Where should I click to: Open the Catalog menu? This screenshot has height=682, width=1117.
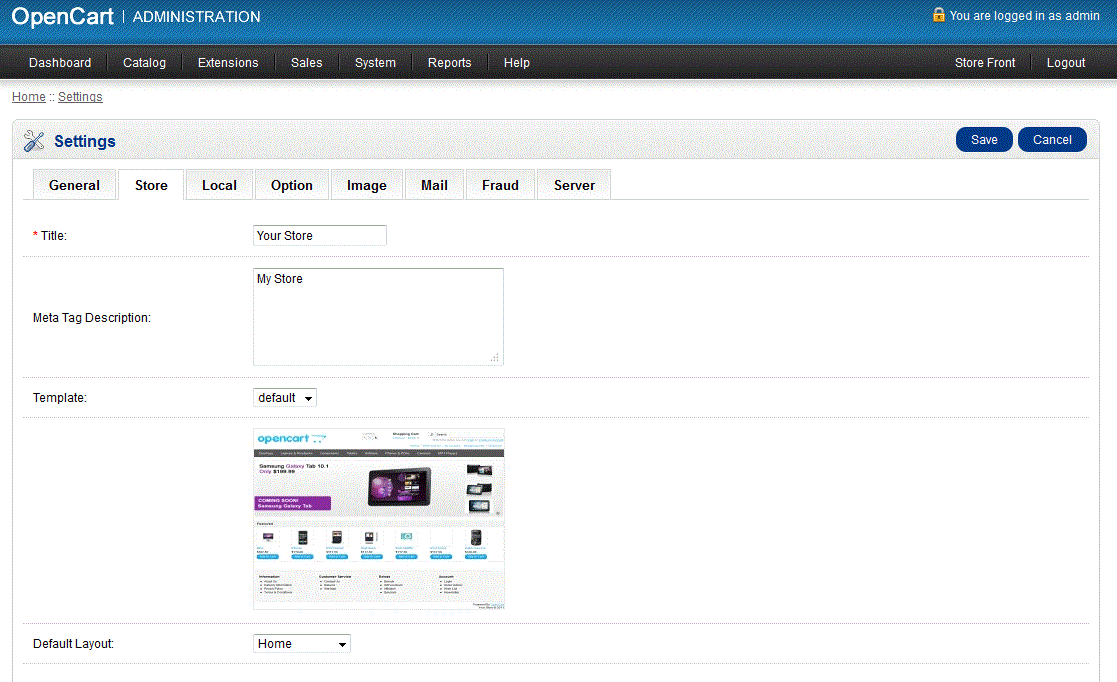click(144, 62)
